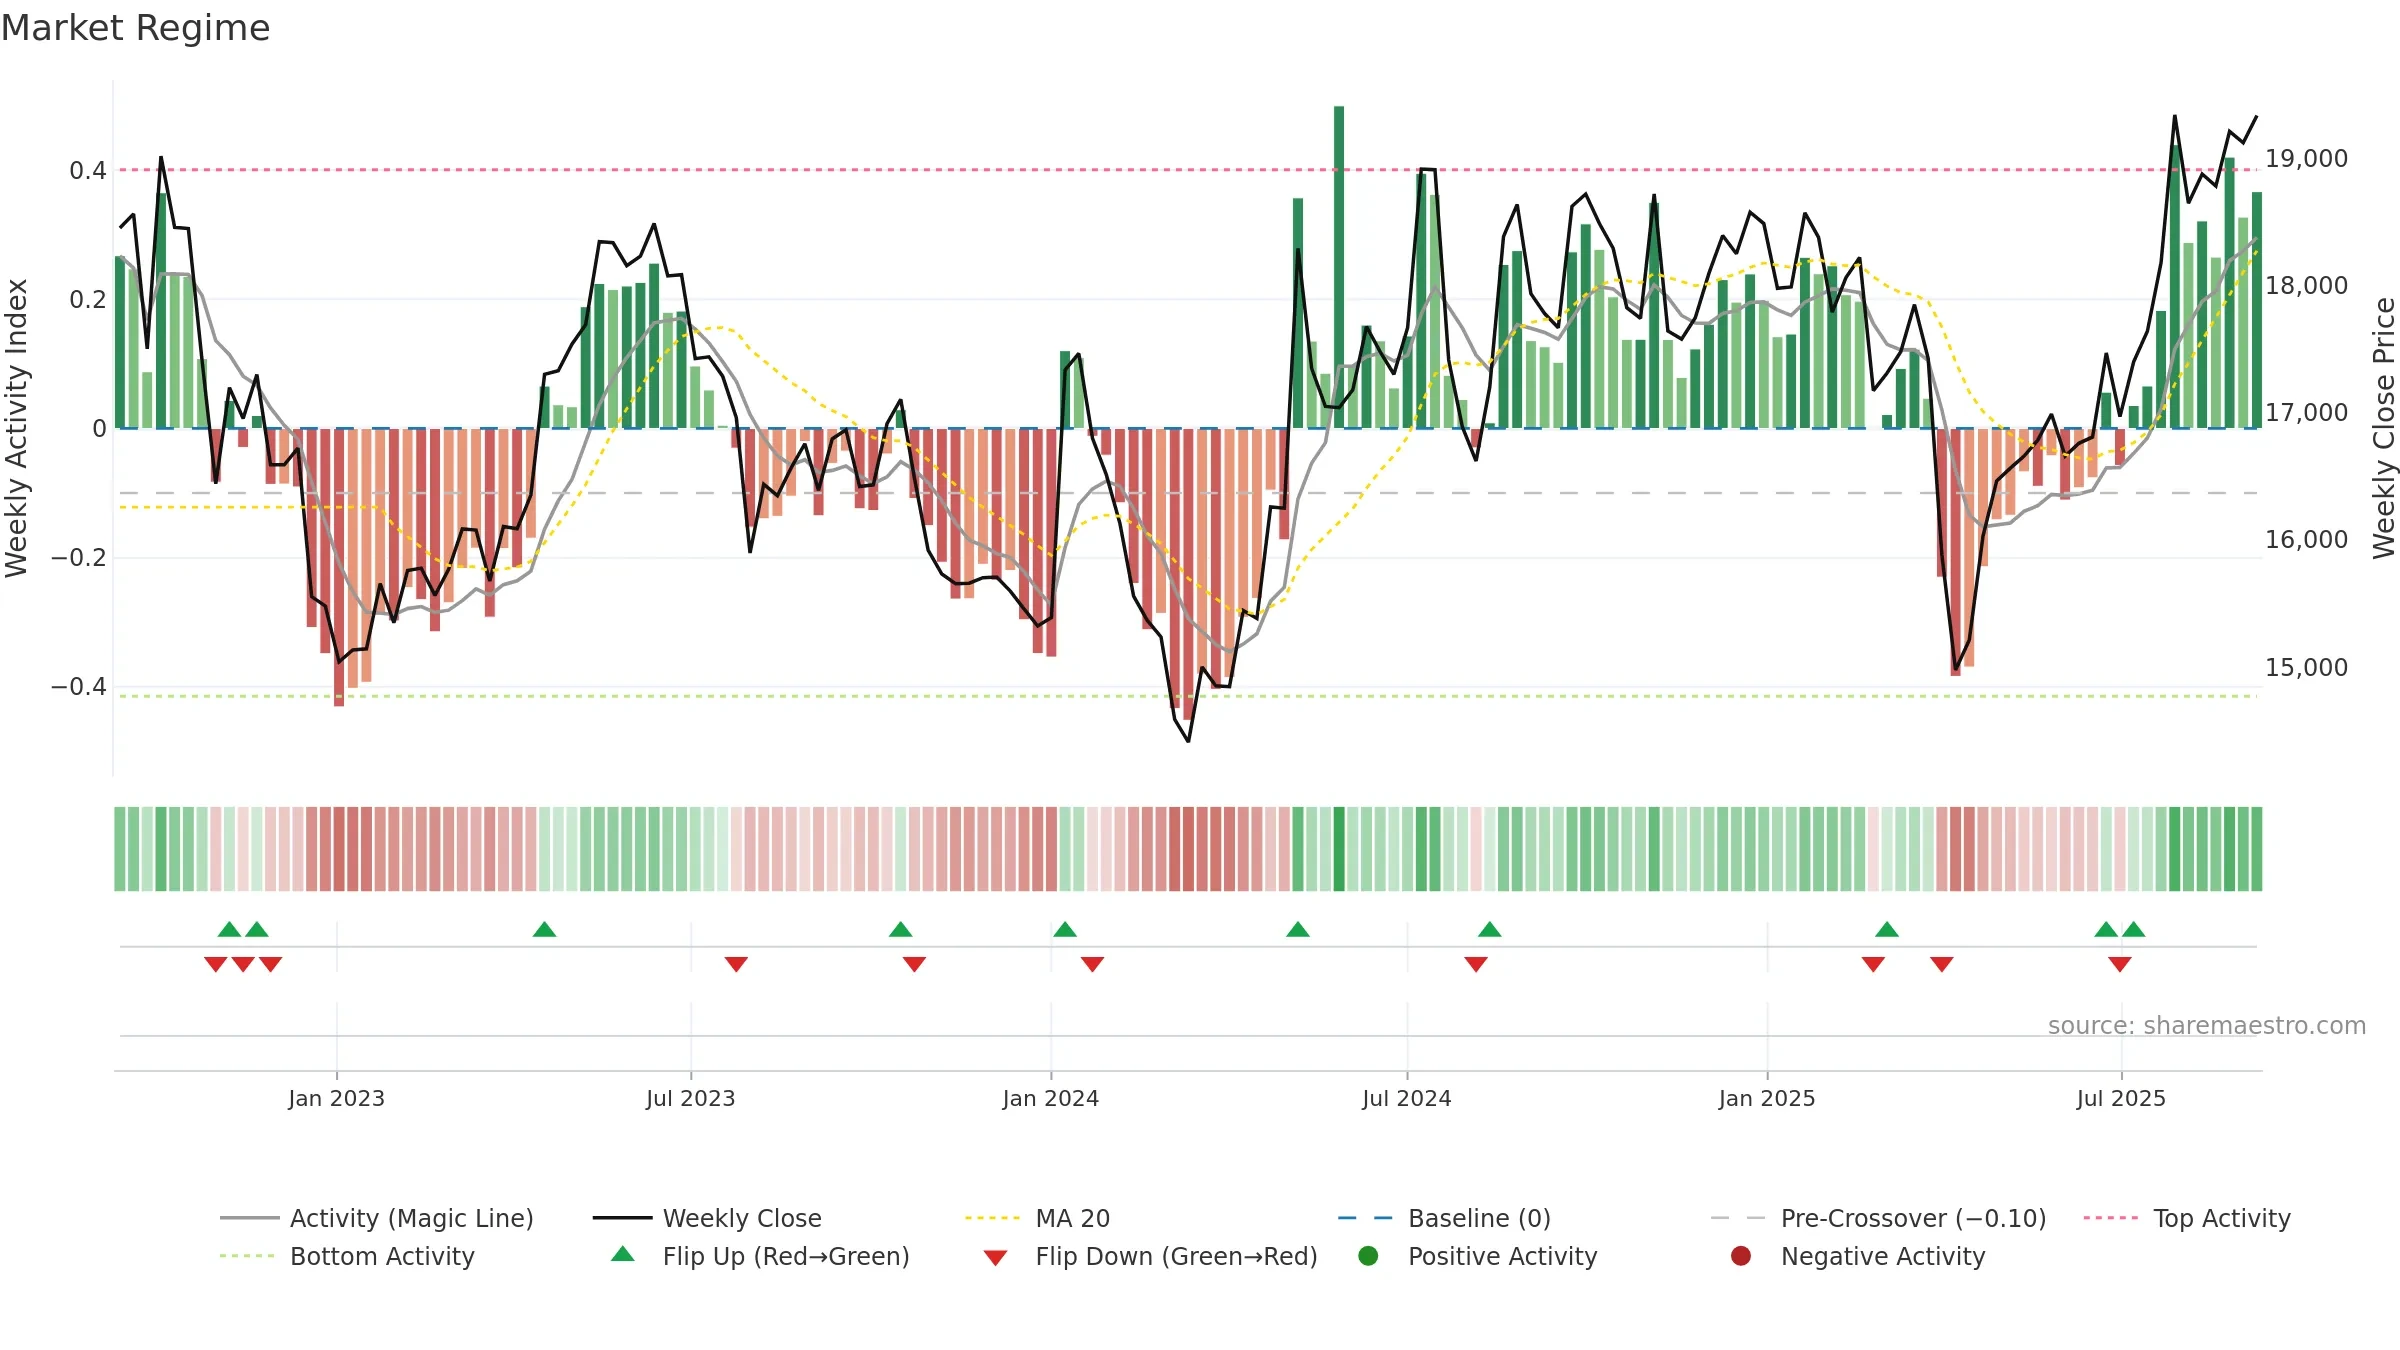This screenshot has width=2400, height=1350.
Task: Click the Jul 2023 x-axis label
Action: pyautogui.click(x=691, y=1098)
